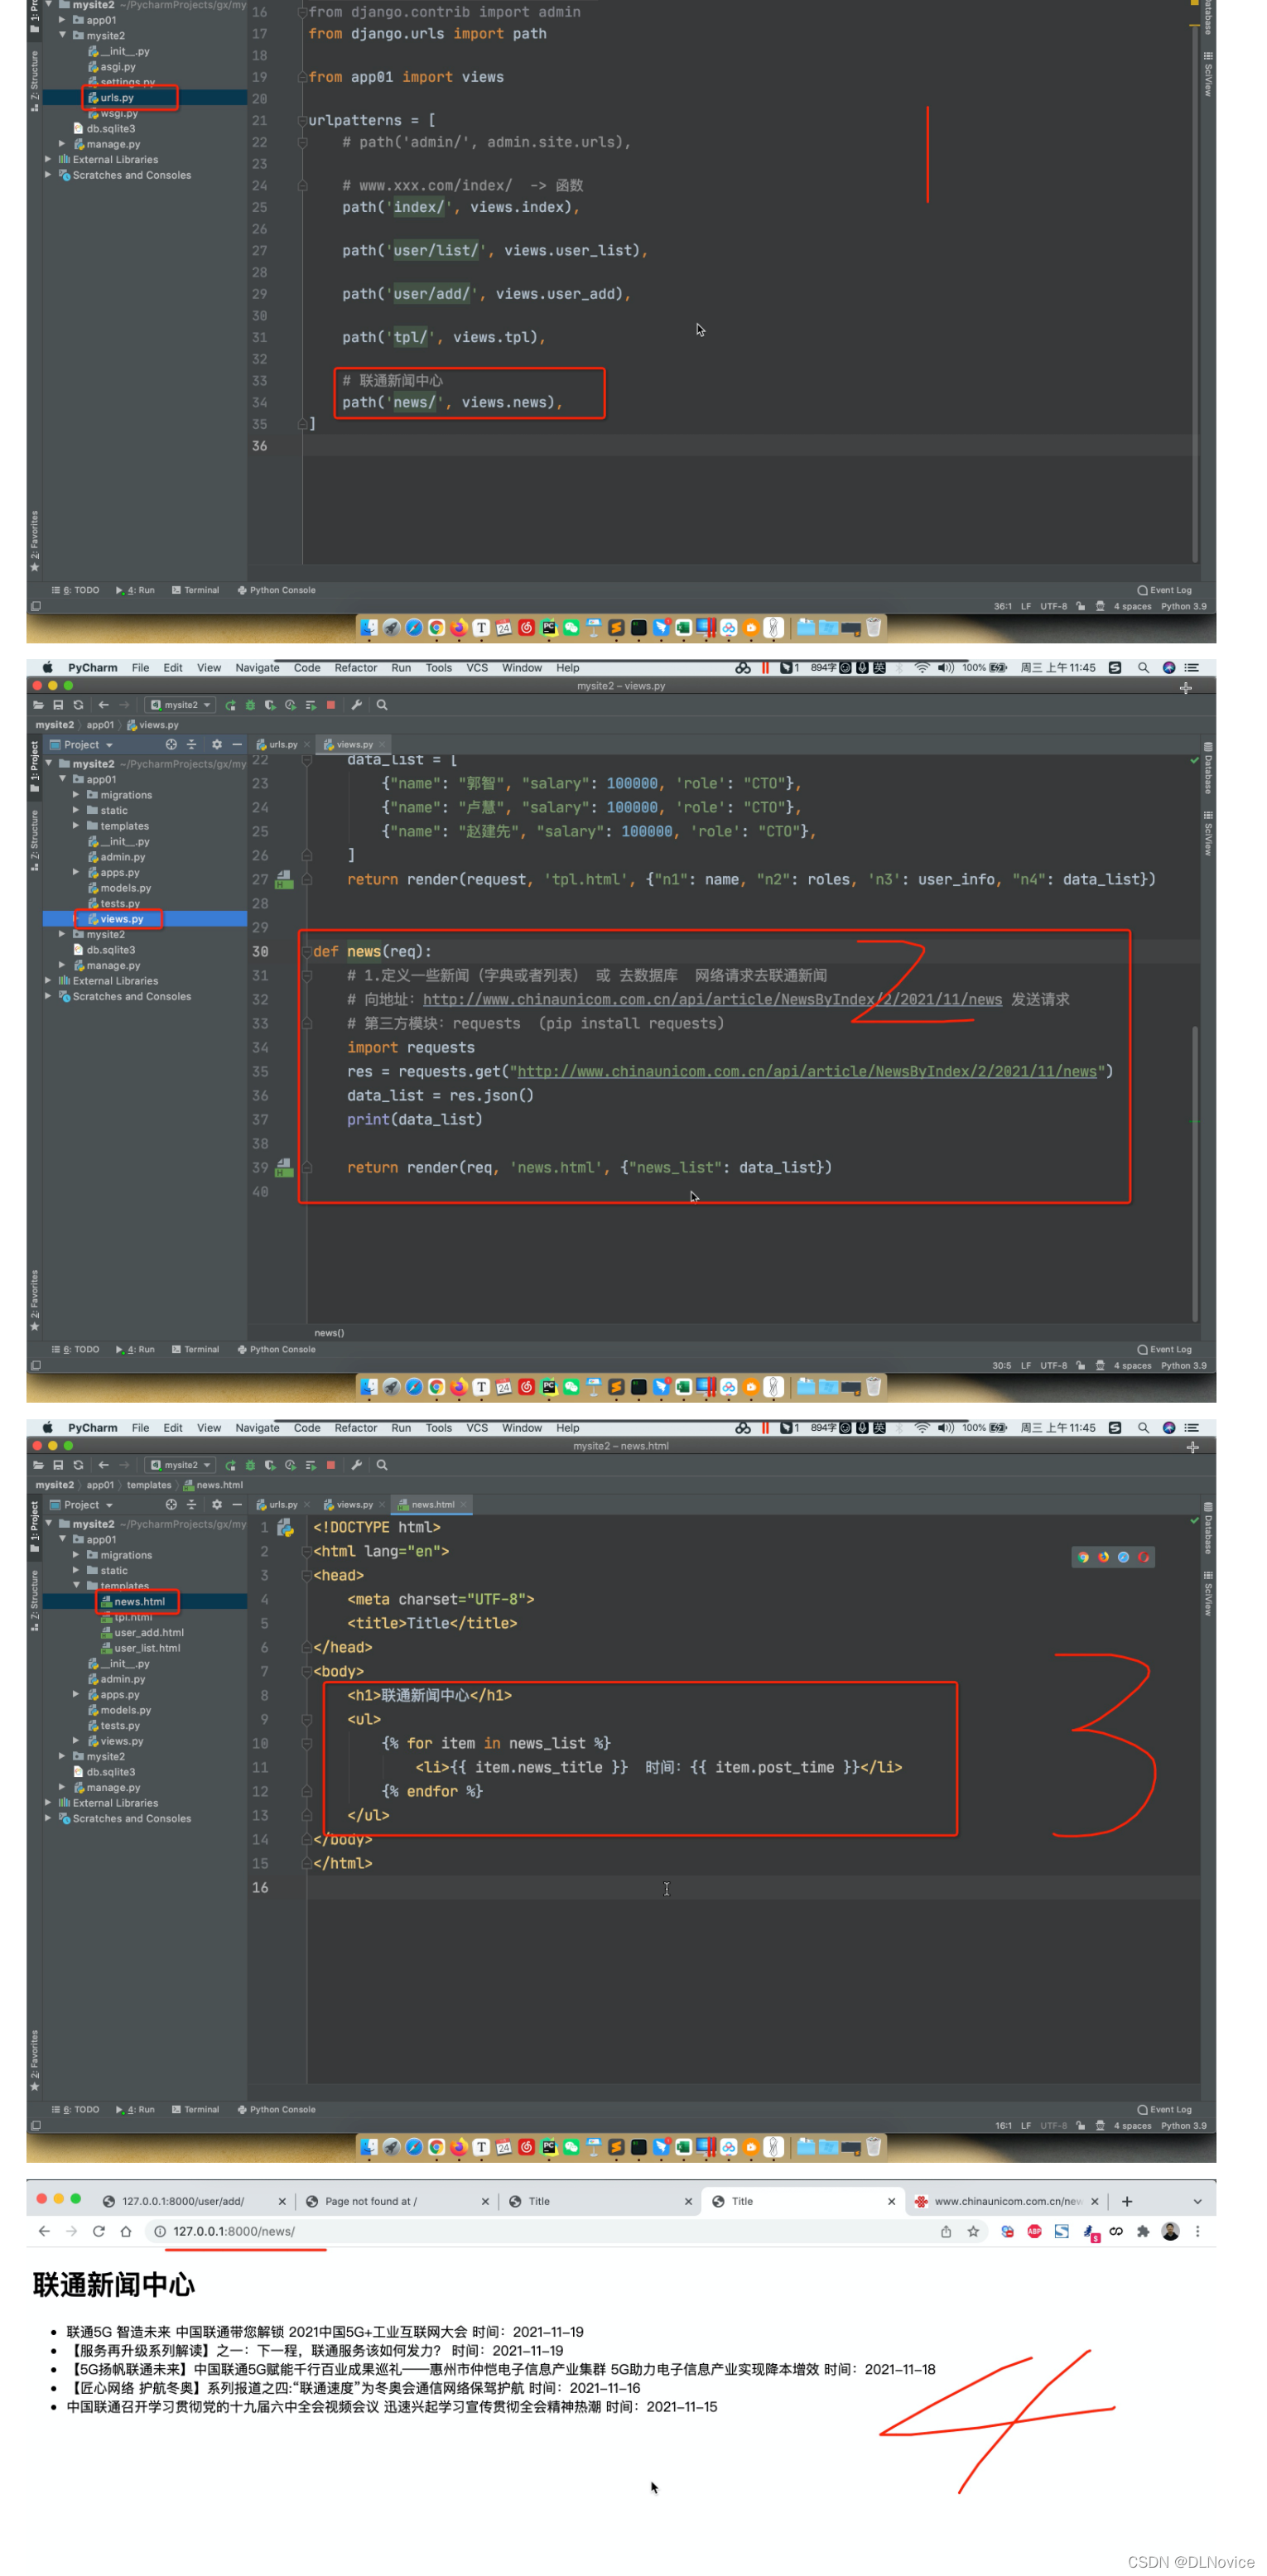
Task: Click browser Reload button
Action: click(x=98, y=2231)
